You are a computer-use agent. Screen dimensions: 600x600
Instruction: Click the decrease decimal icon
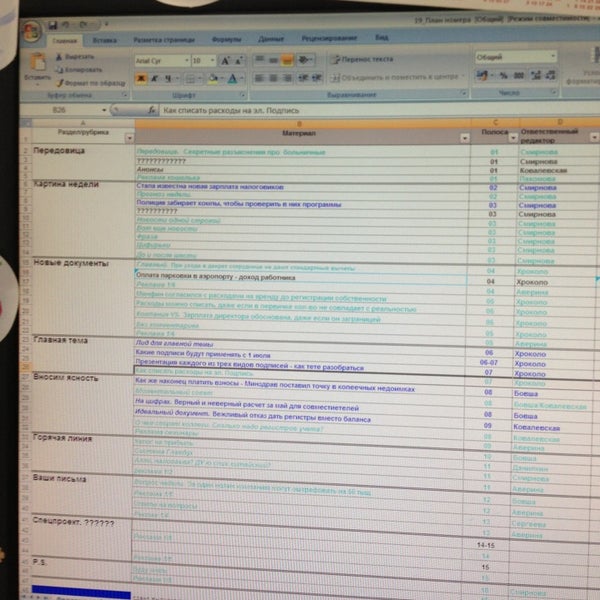click(550, 75)
